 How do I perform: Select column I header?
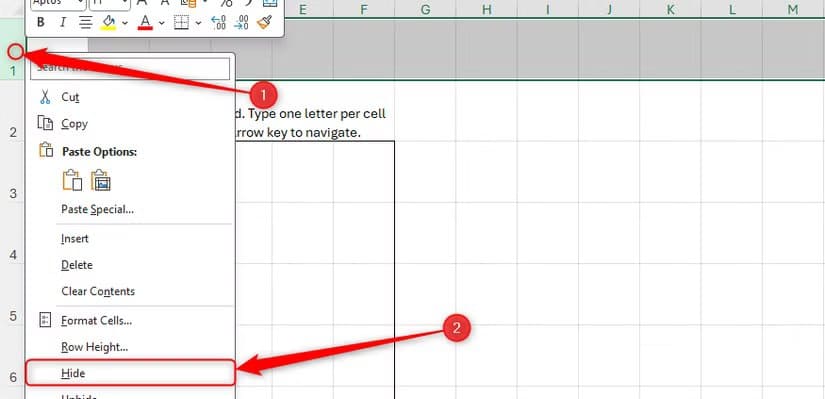tap(548, 9)
